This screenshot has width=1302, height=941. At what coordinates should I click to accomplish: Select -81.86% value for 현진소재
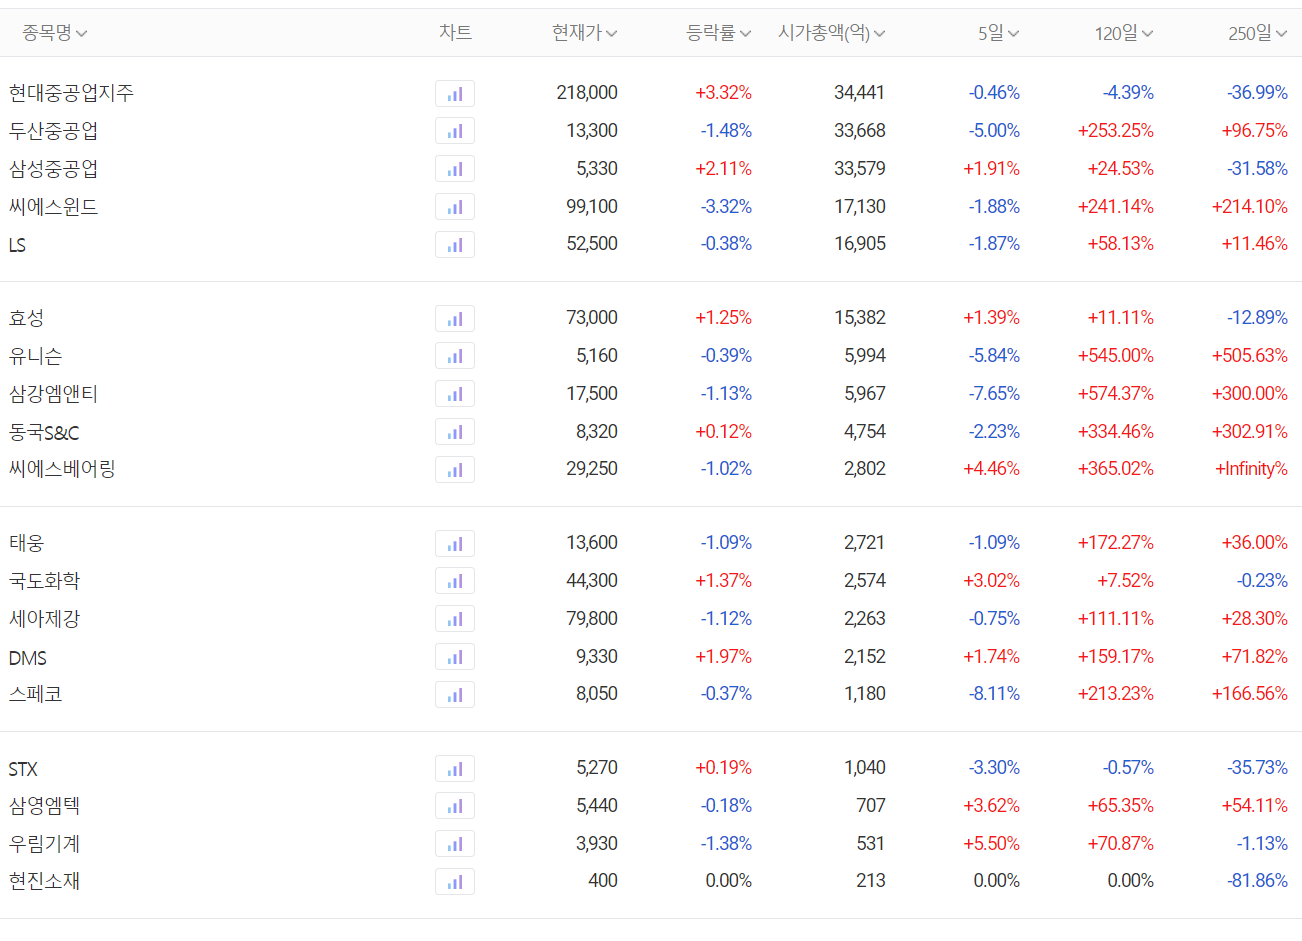click(x=1258, y=881)
